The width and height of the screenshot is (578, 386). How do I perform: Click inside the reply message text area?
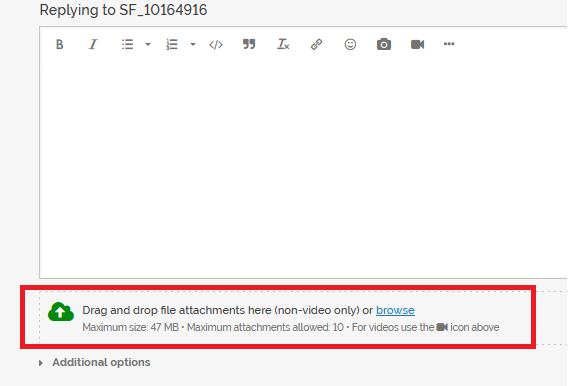pos(303,171)
